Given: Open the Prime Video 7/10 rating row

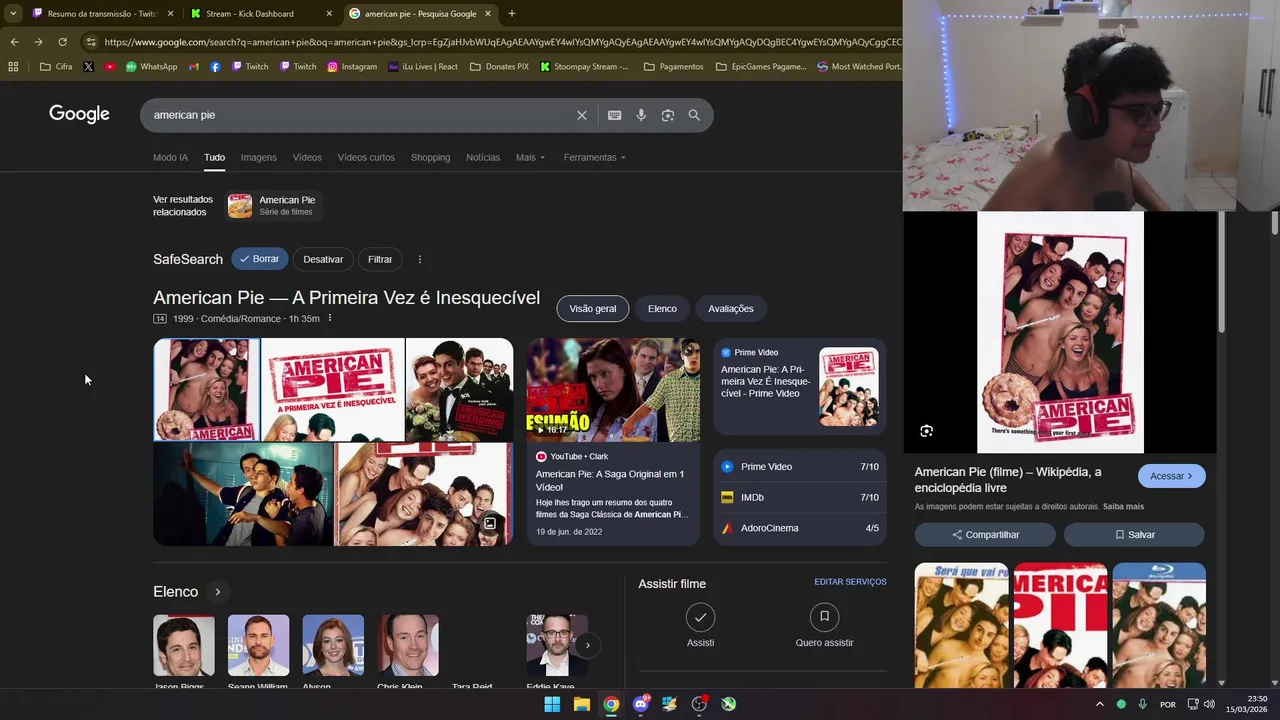Looking at the screenshot, I should (800, 467).
